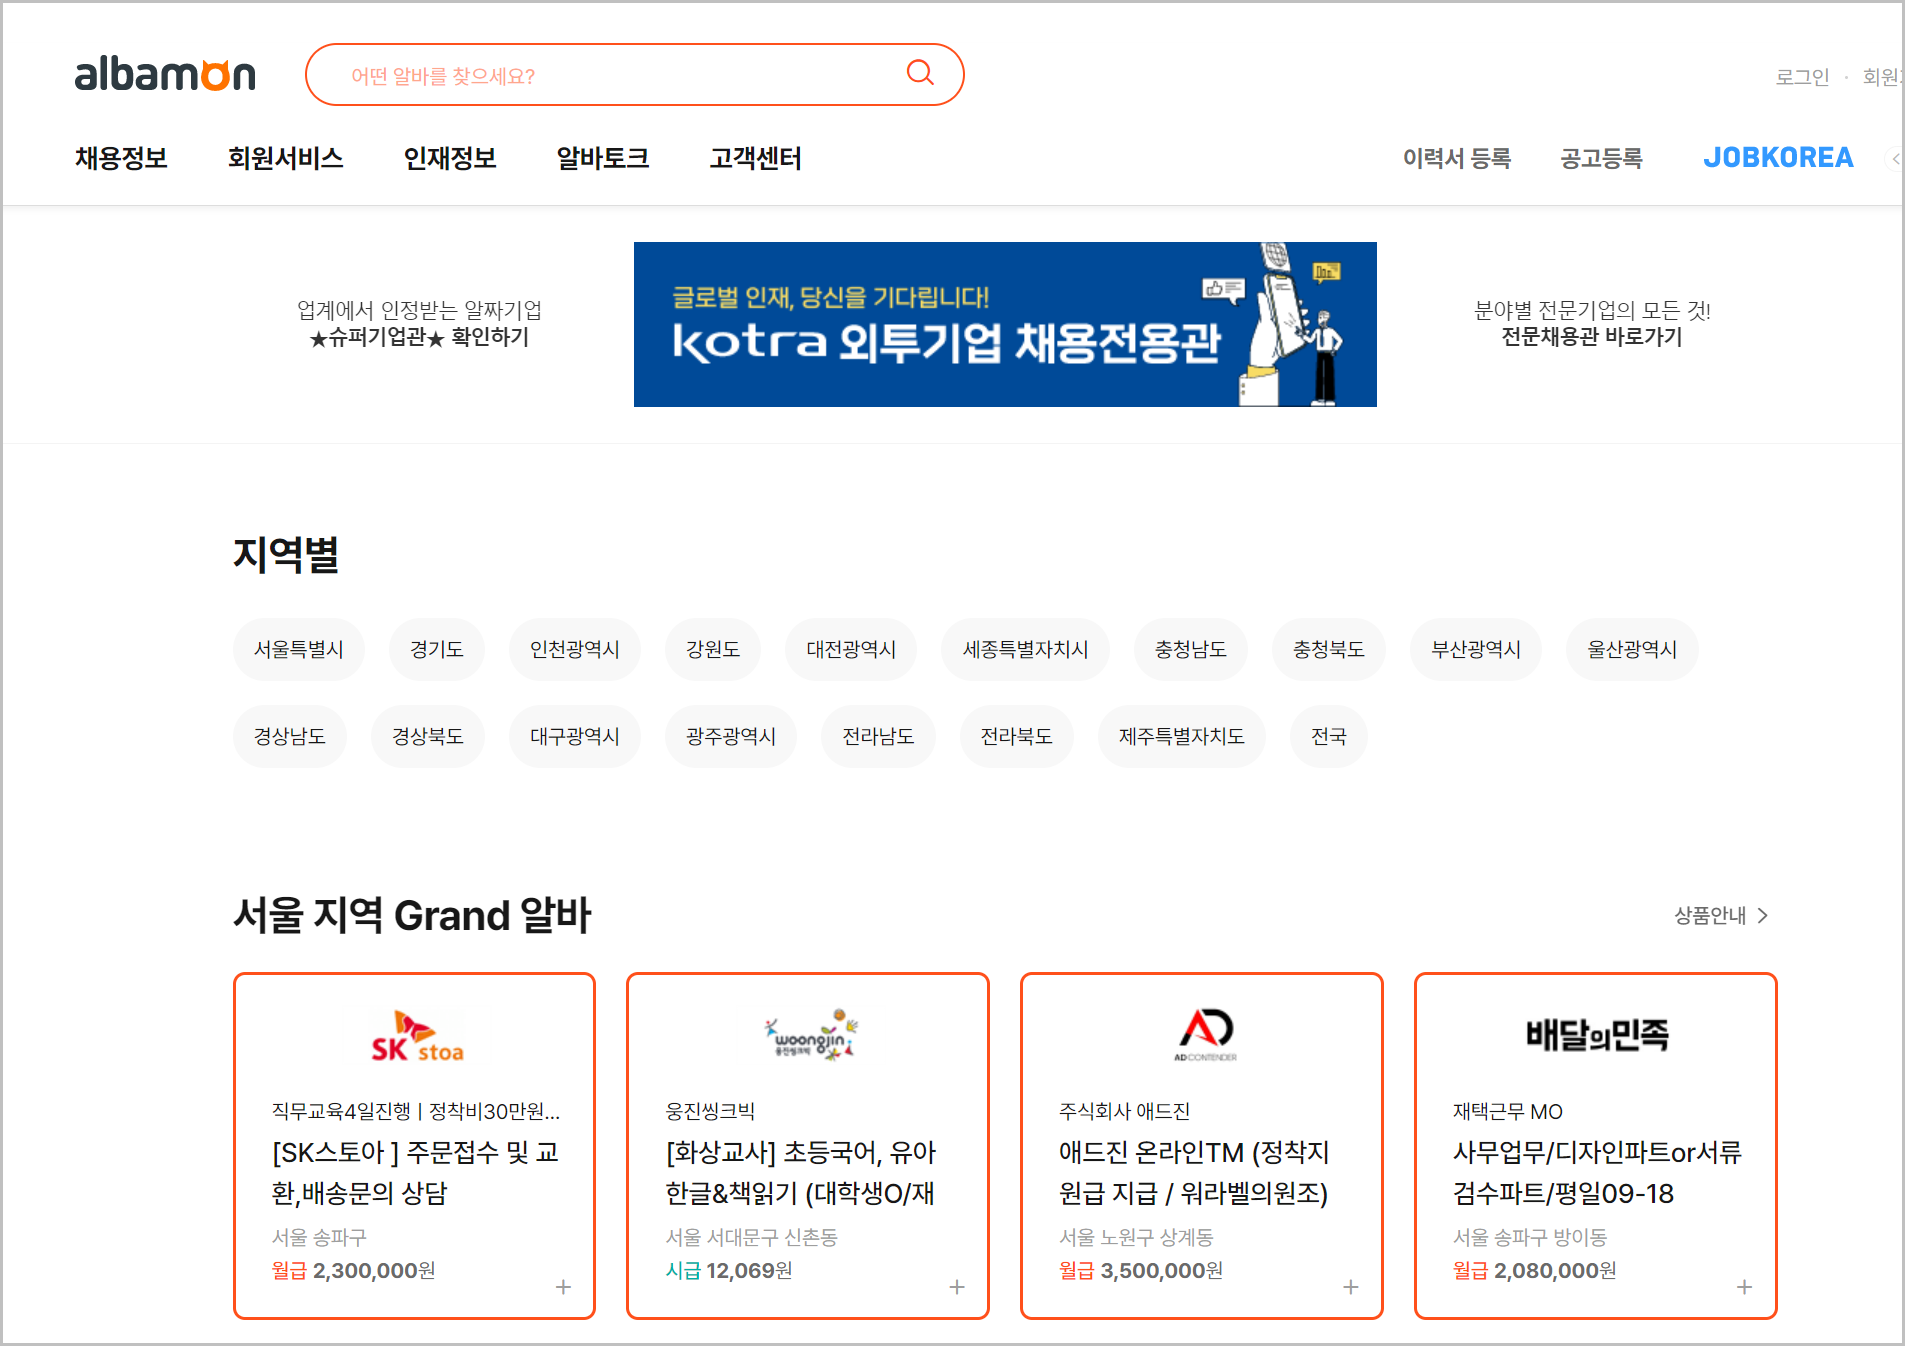Open job title 사무업무/디자인파트or서류 검수파트
Screen dimensions: 1905x1346
point(1597,1173)
